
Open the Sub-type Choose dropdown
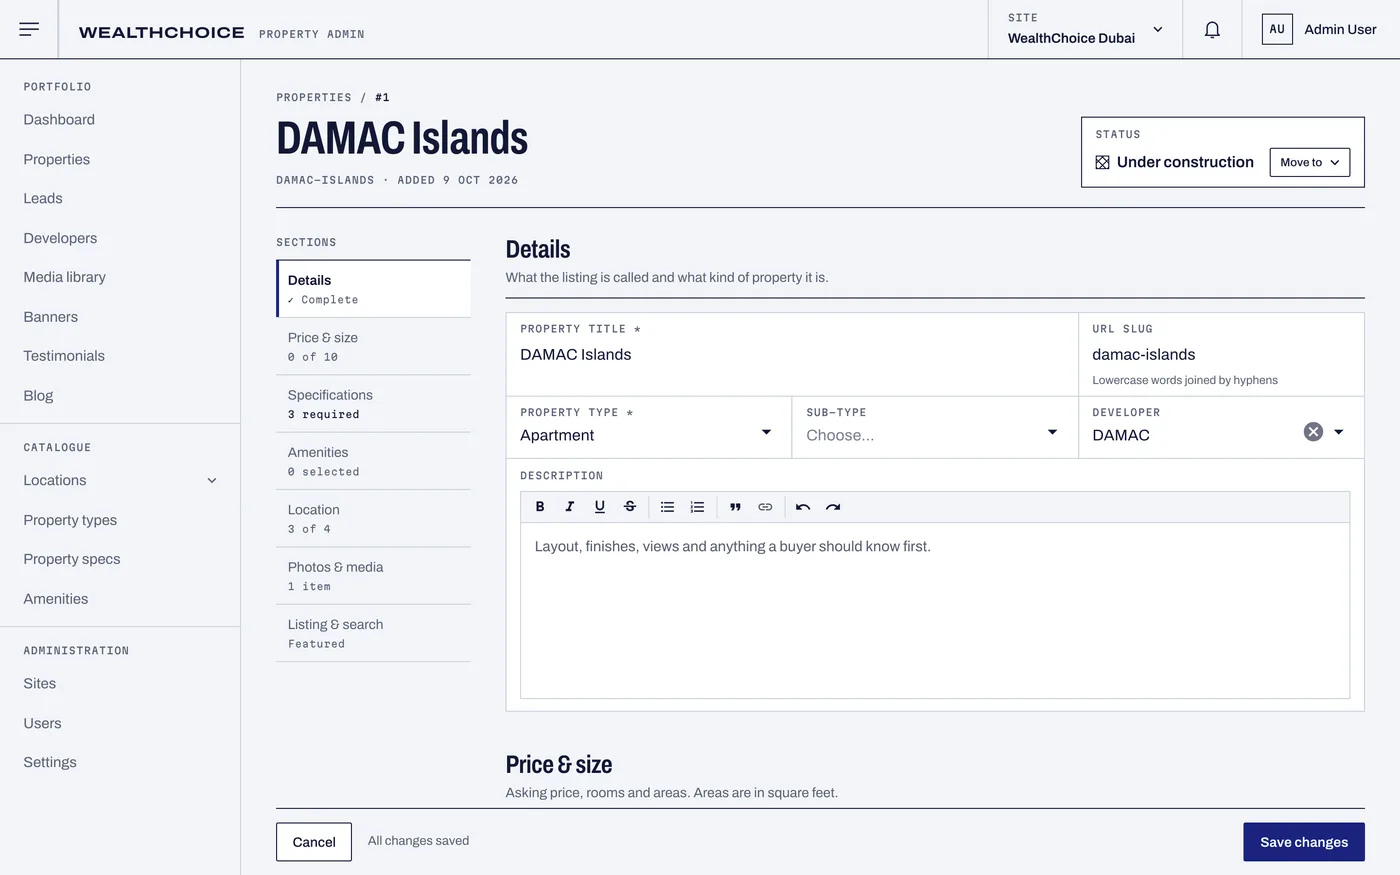[935, 428]
